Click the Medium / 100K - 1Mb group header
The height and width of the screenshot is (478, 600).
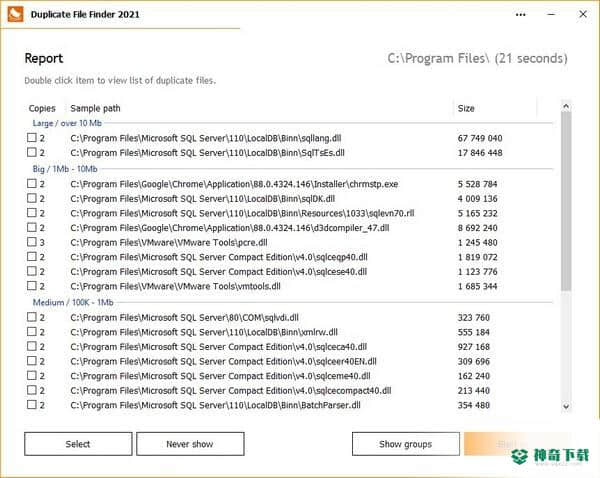pos(73,302)
